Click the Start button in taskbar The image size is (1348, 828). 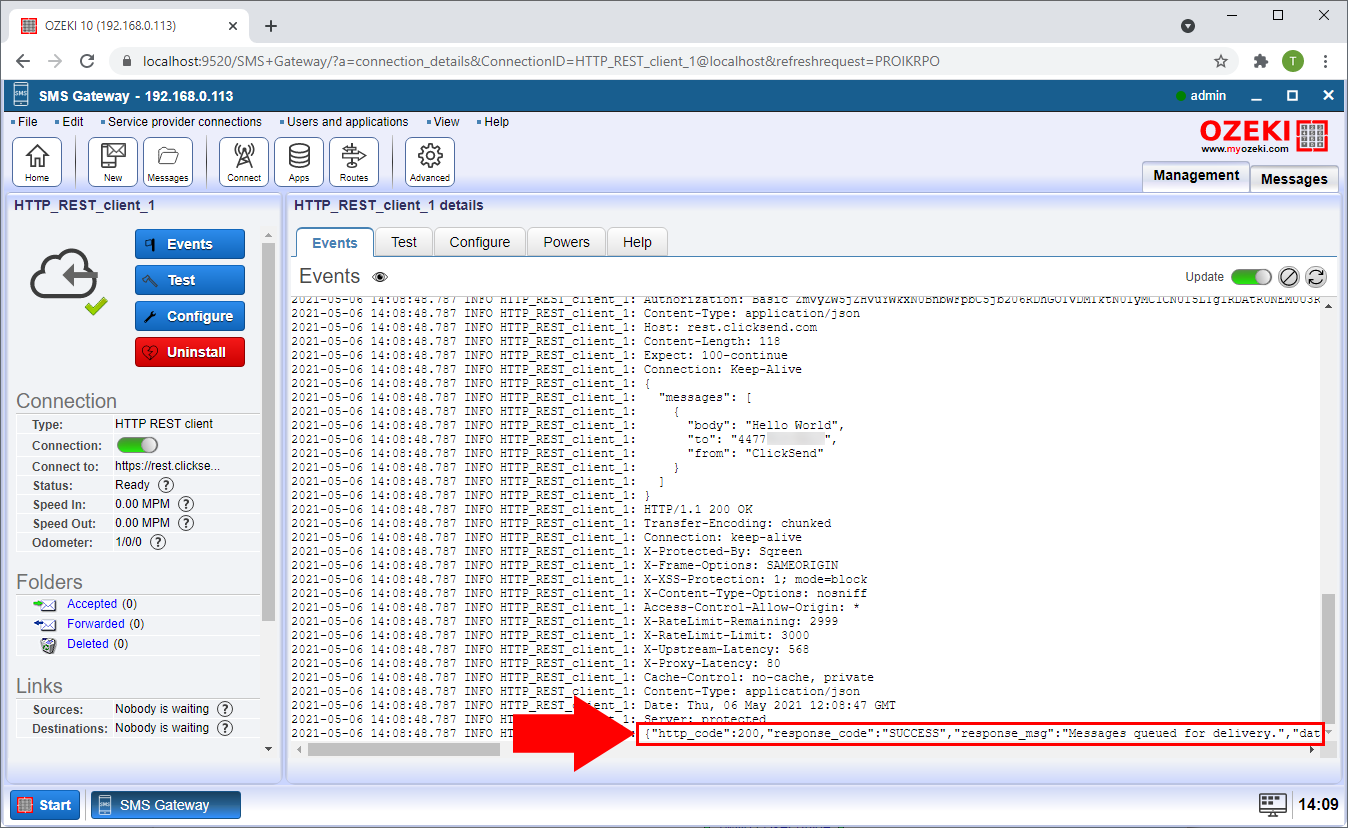tap(44, 805)
